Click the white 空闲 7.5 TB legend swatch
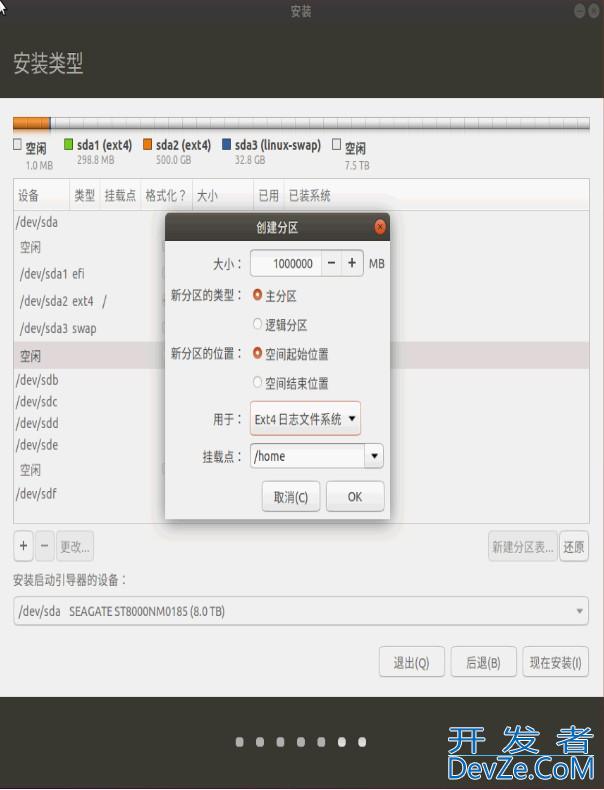 click(x=337, y=145)
